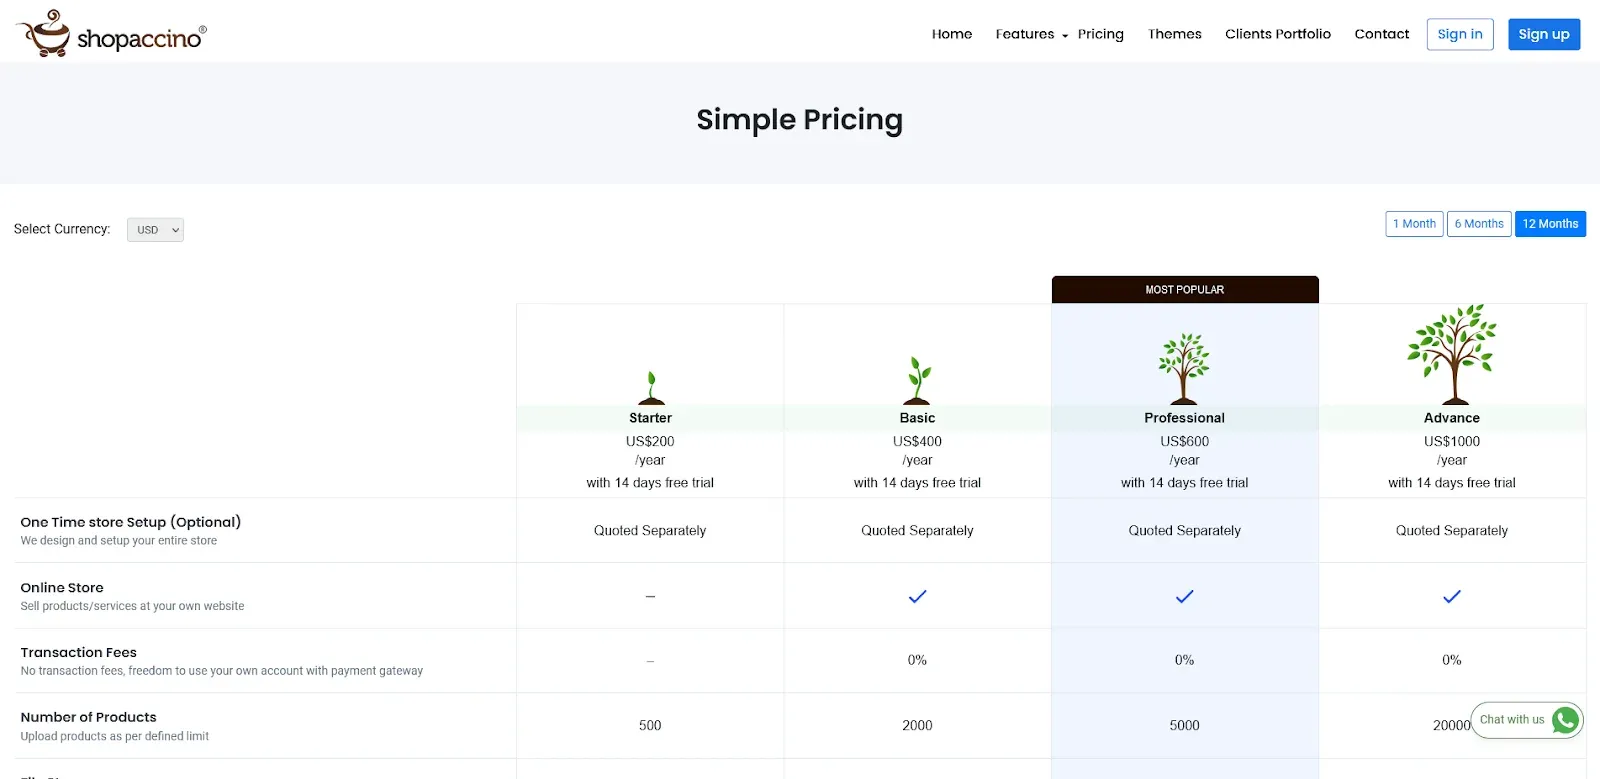Click the Basic plan seedling icon
The width and height of the screenshot is (1600, 779).
click(x=918, y=380)
